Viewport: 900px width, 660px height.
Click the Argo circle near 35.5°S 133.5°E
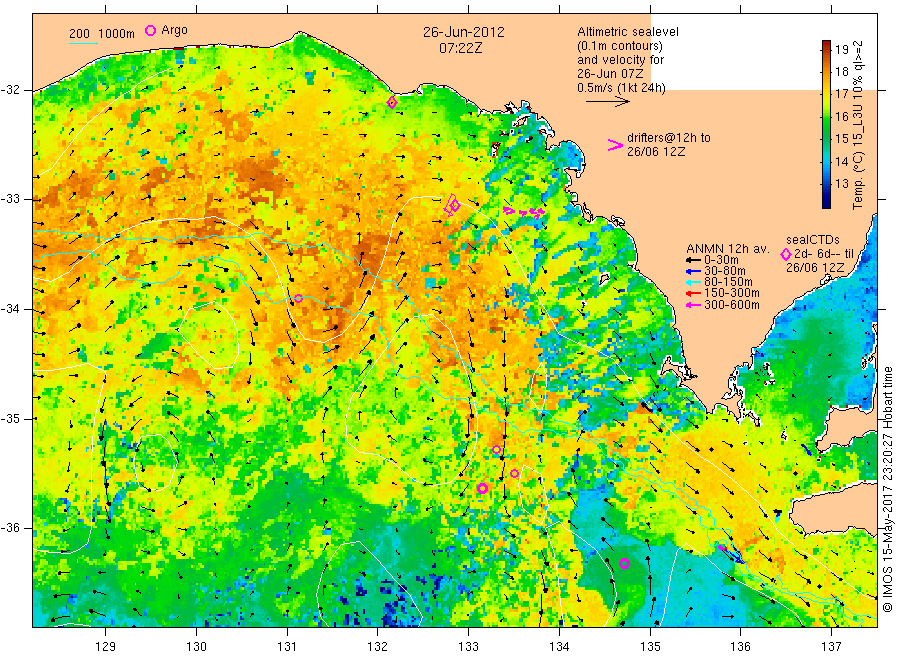click(514, 473)
